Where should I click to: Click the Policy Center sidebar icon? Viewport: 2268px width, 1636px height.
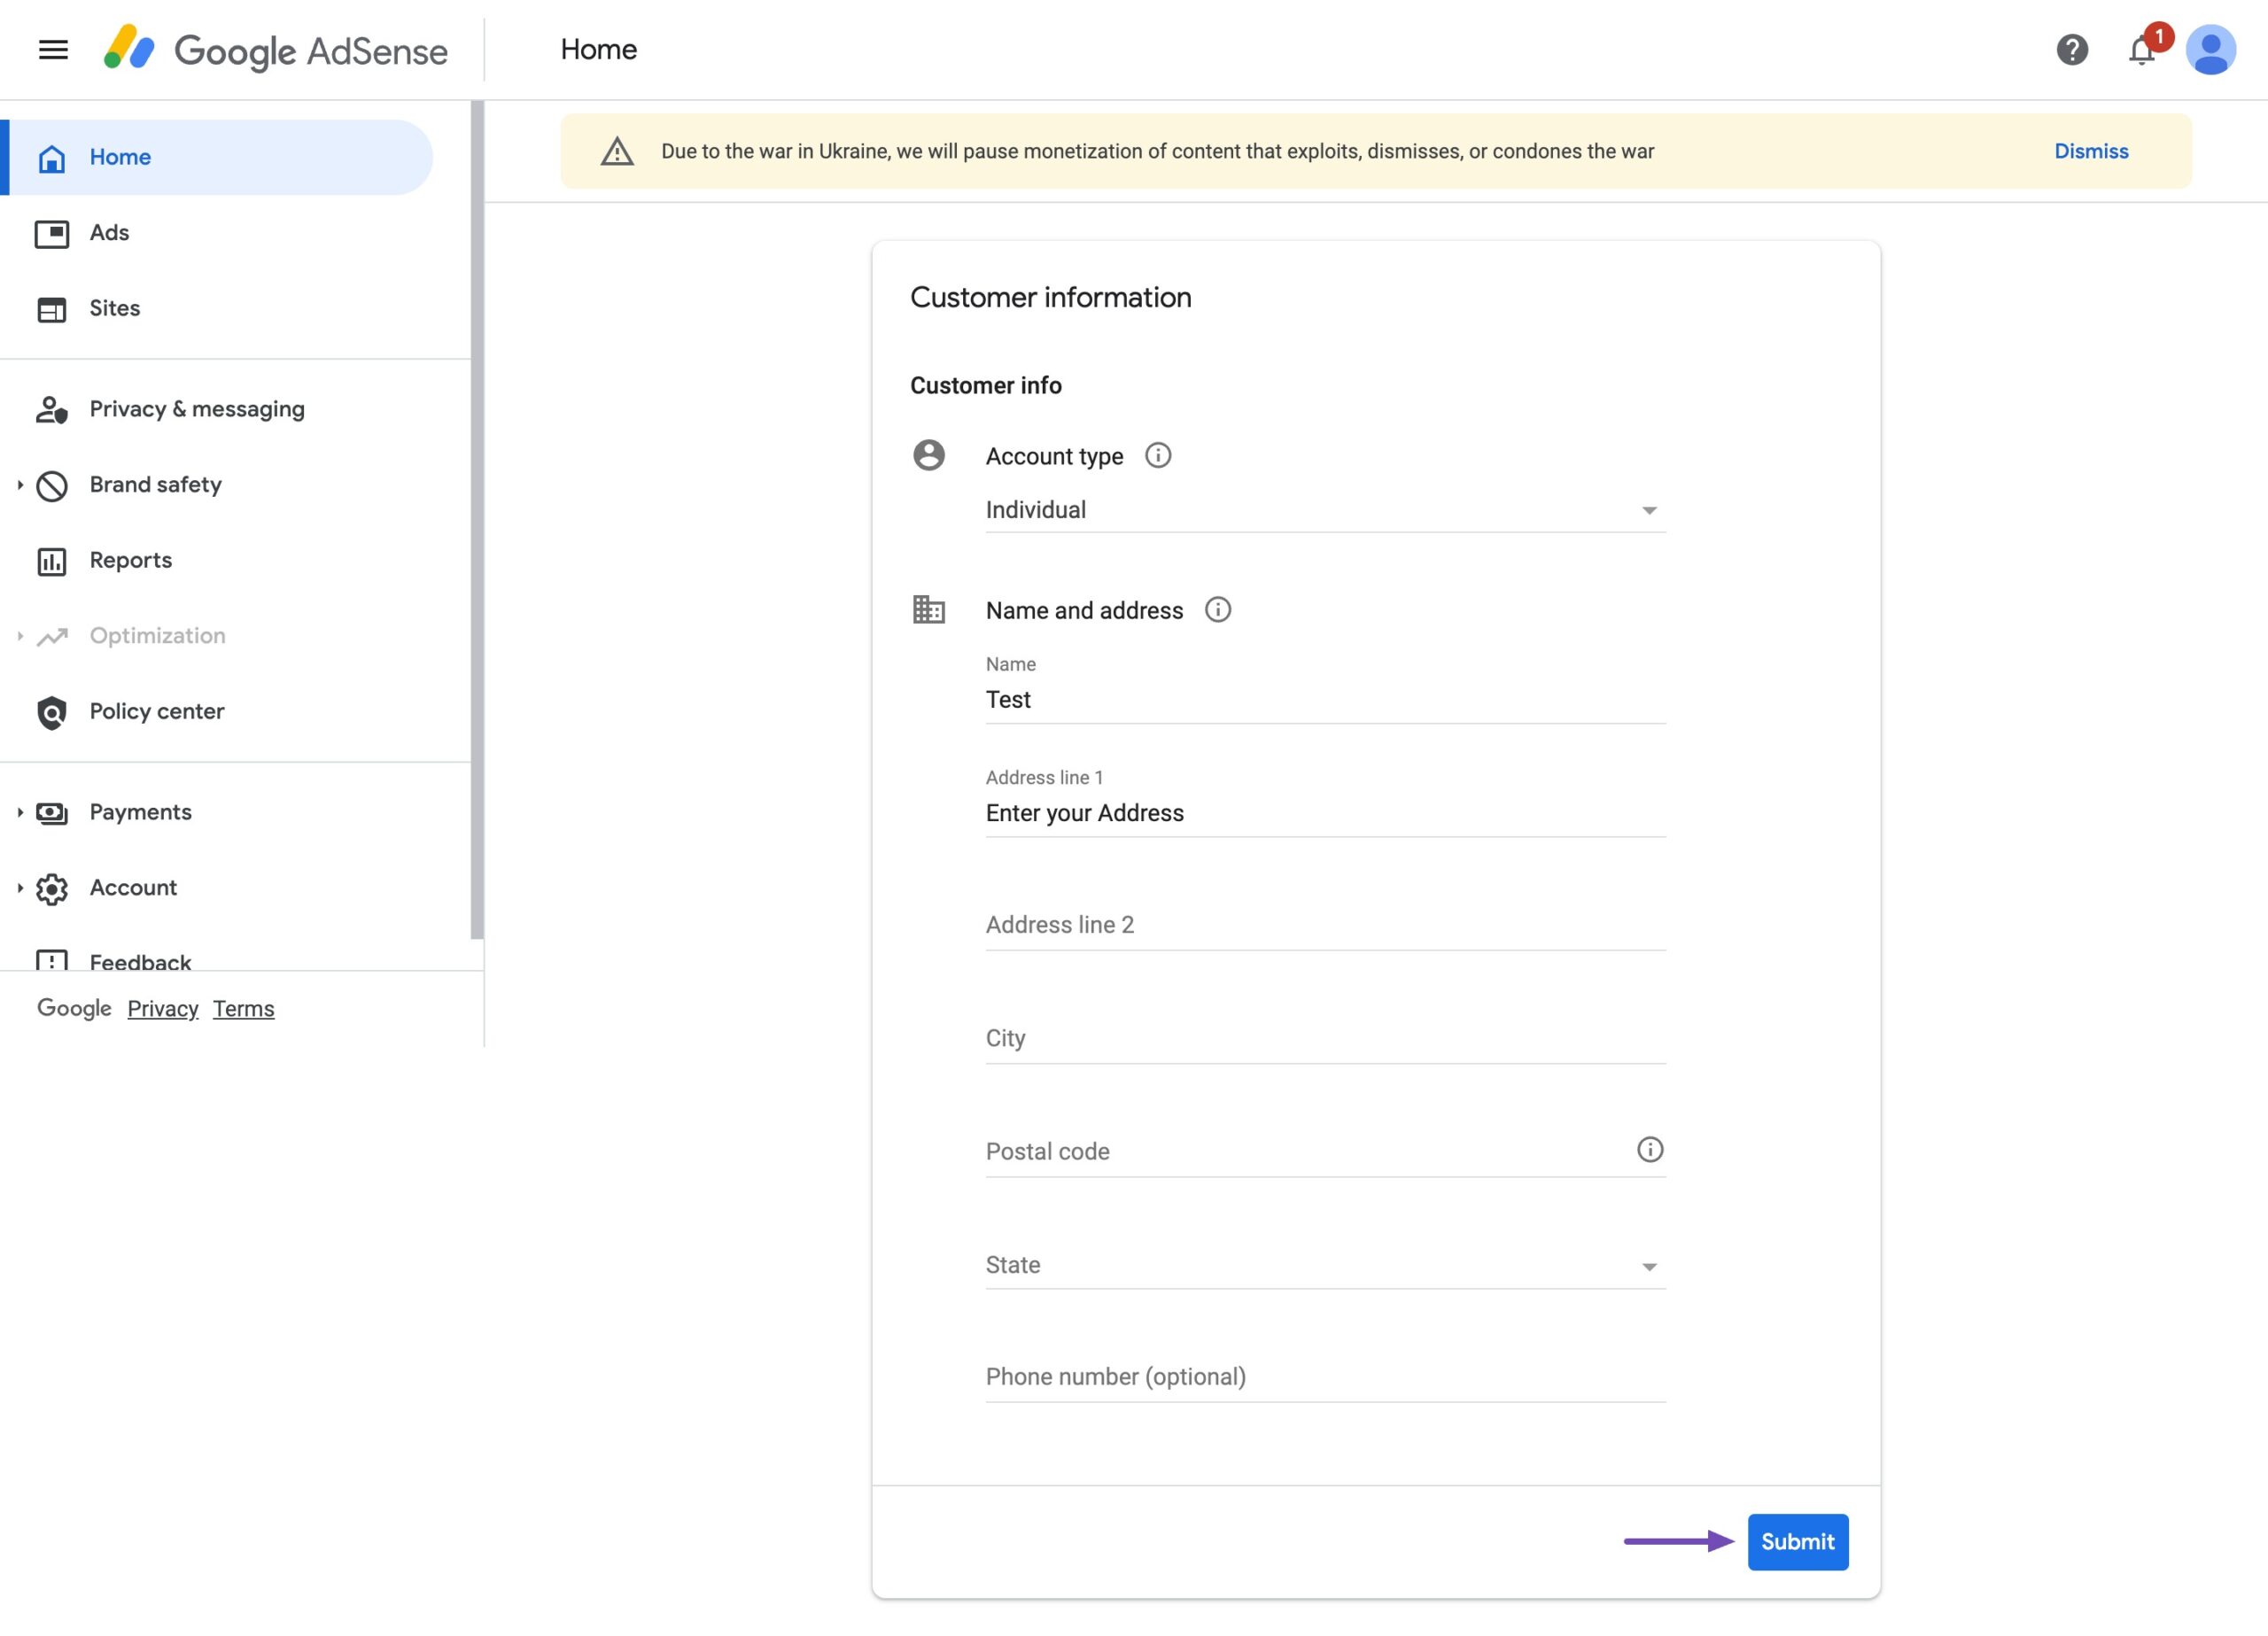[53, 711]
